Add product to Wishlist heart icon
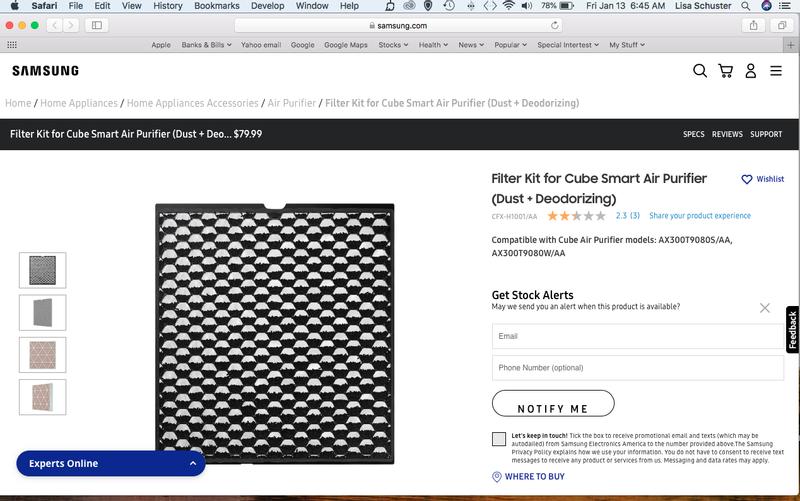Screen dimensions: 800x501 point(746,180)
